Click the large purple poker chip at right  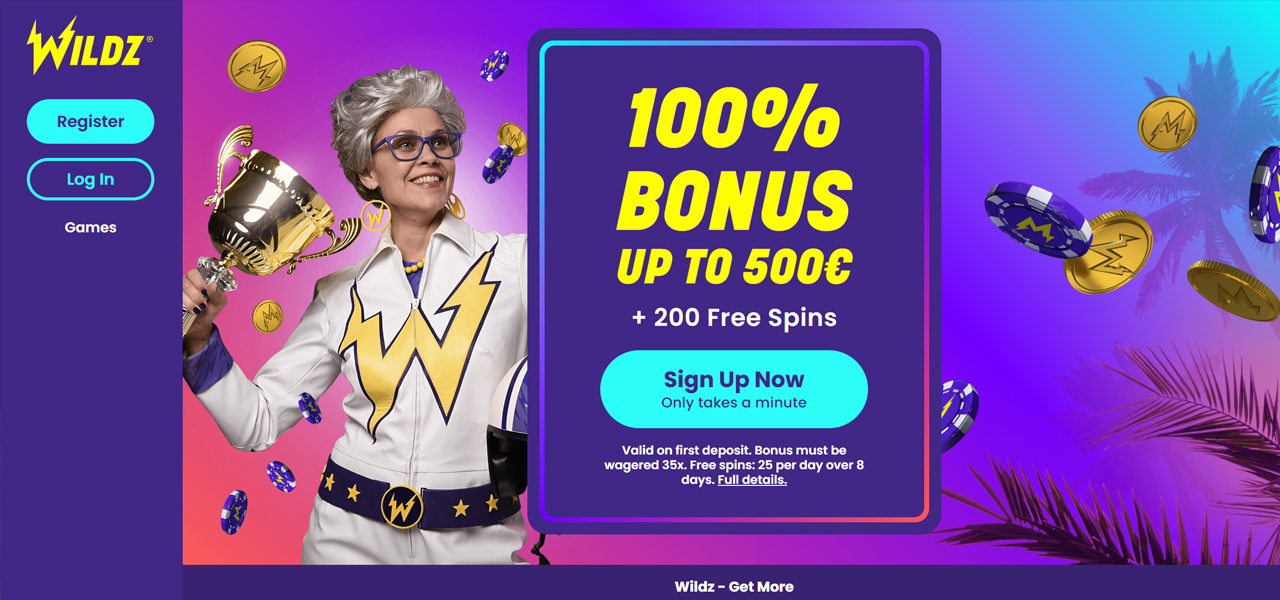point(1036,221)
